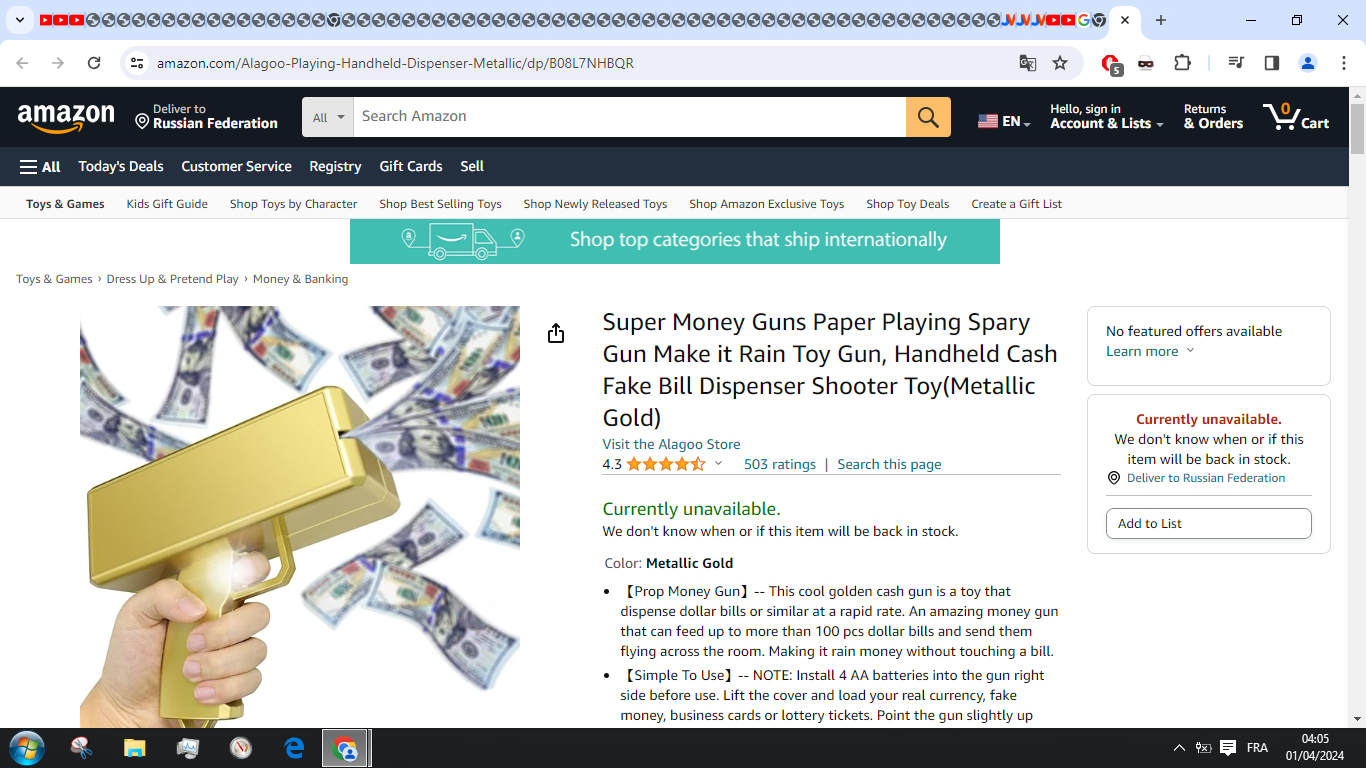The height and width of the screenshot is (768, 1366).
Task: Bookmark this page with the star icon
Action: (x=1060, y=63)
